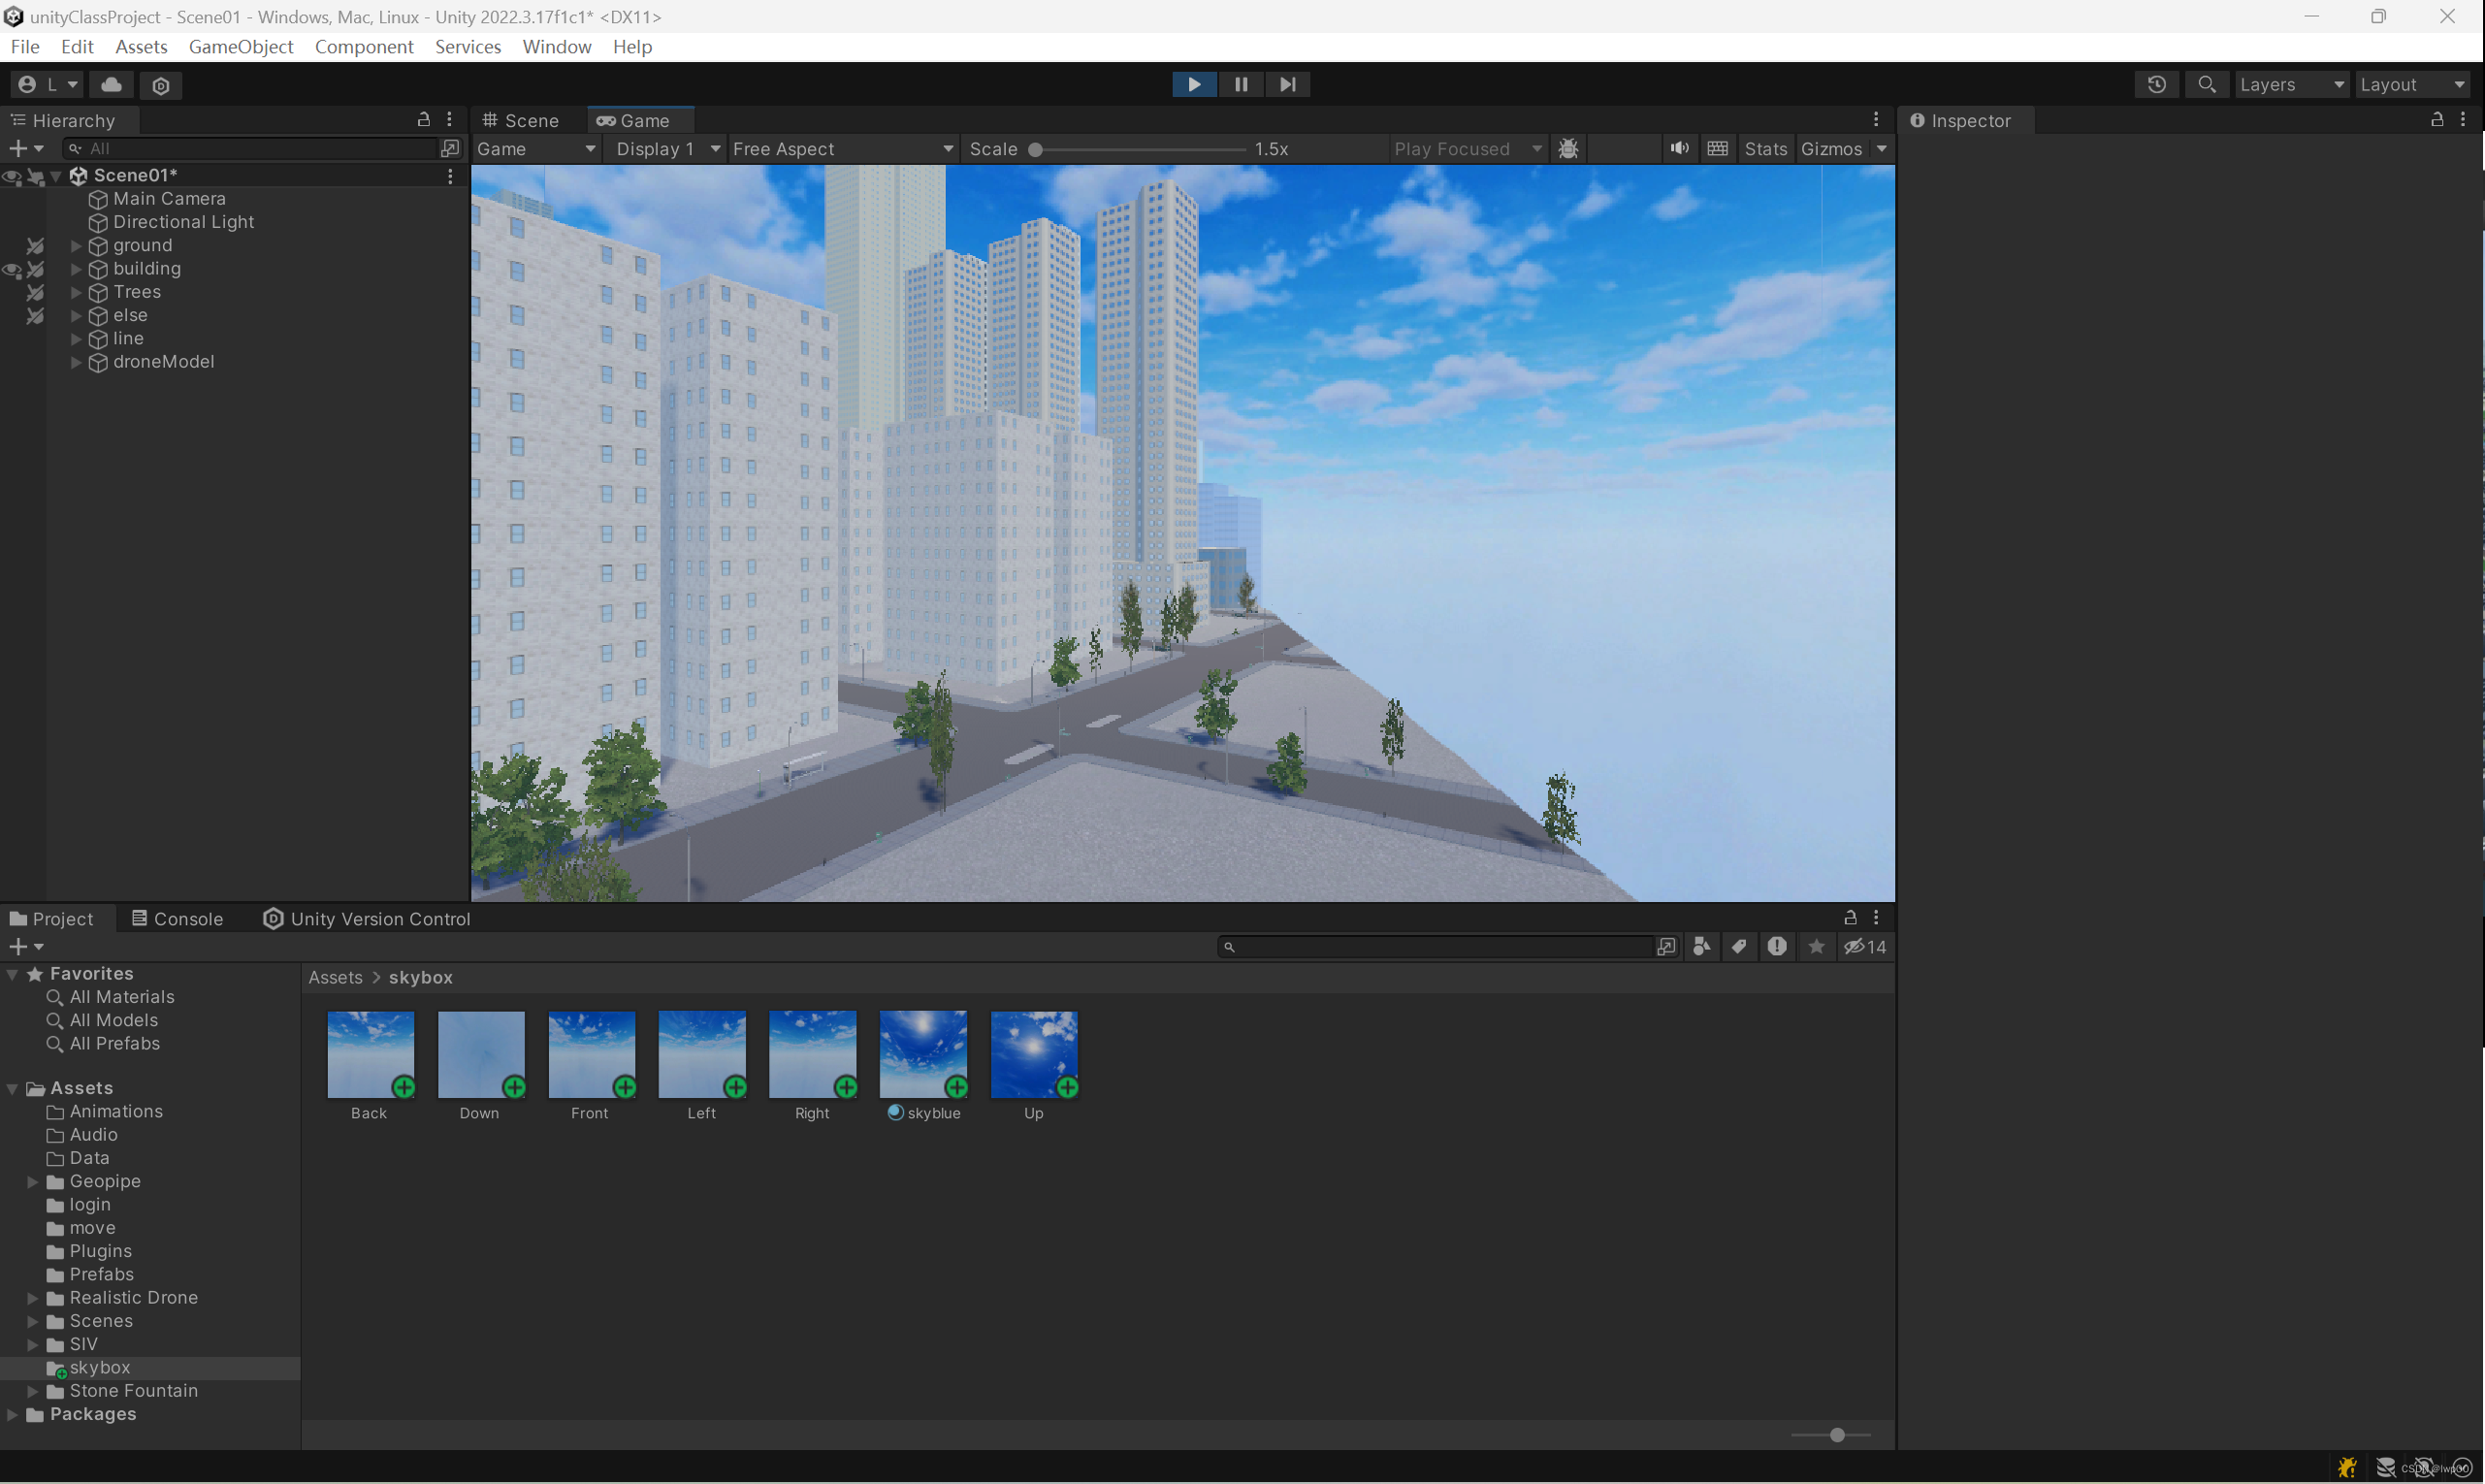Lock the Inspector panel
This screenshot has height=1484, width=2485.
[x=2437, y=120]
